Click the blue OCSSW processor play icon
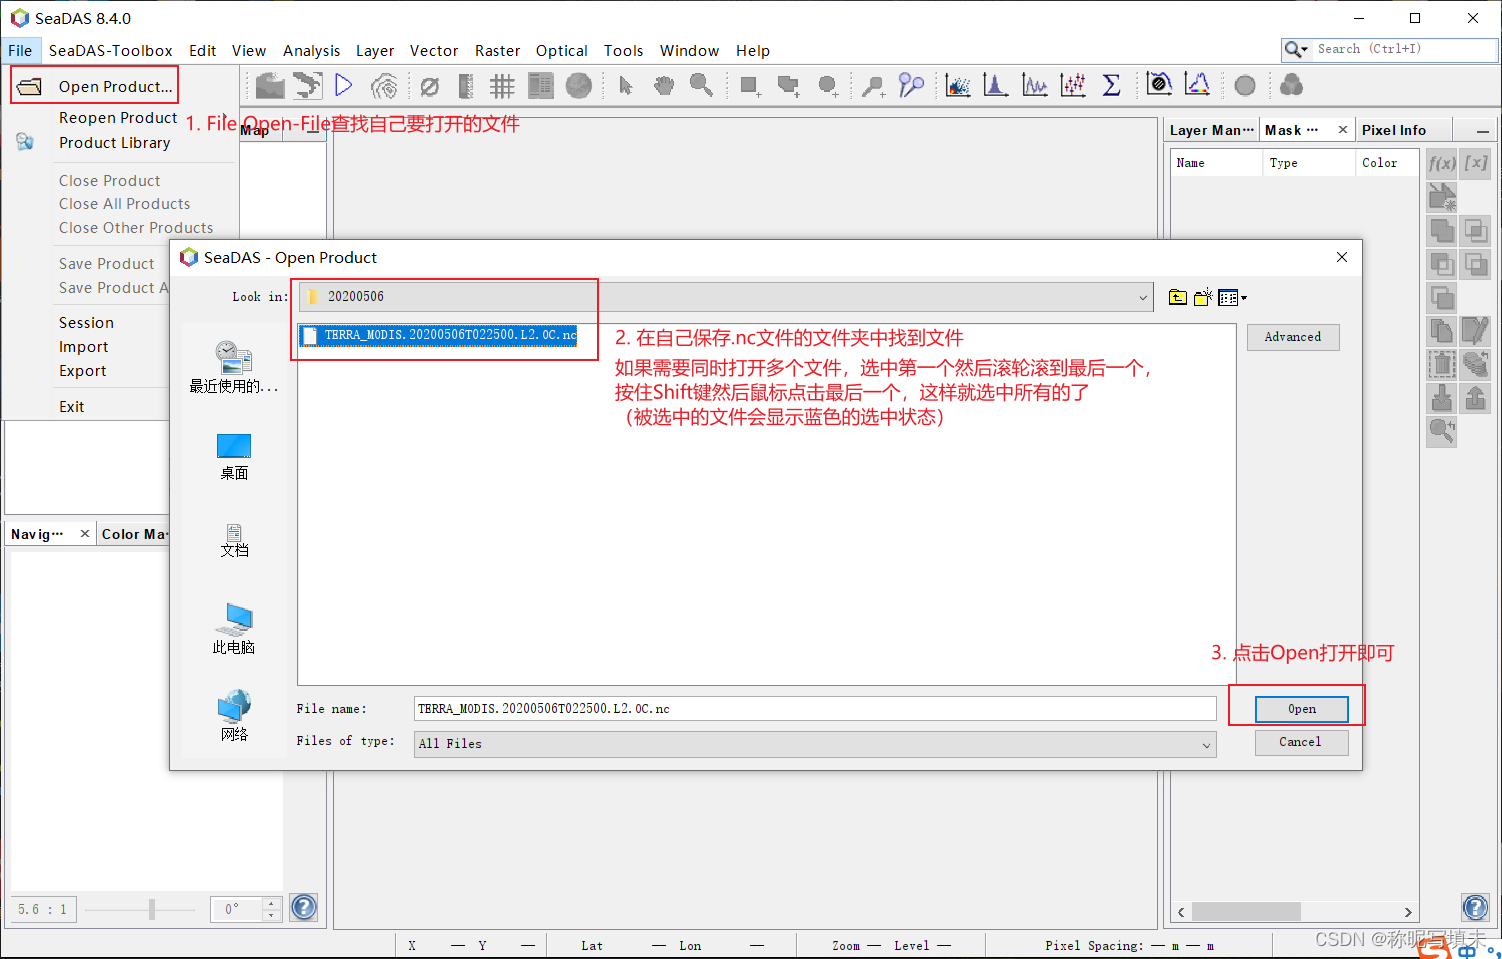 (344, 86)
